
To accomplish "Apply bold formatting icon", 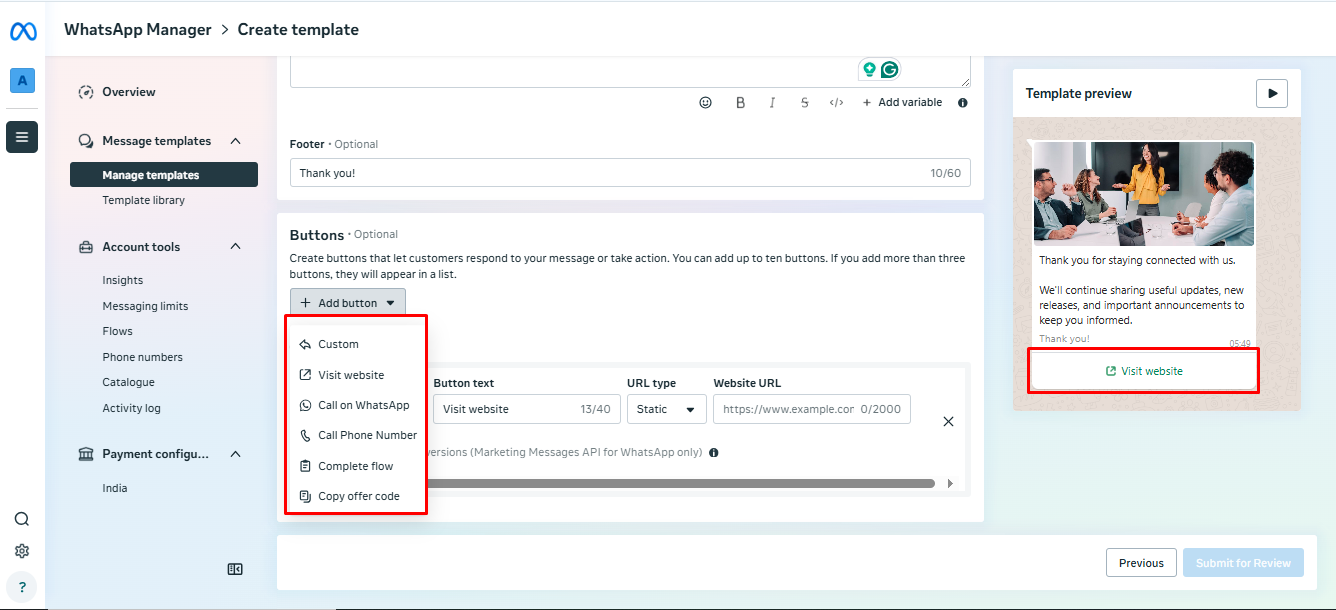I will point(740,102).
